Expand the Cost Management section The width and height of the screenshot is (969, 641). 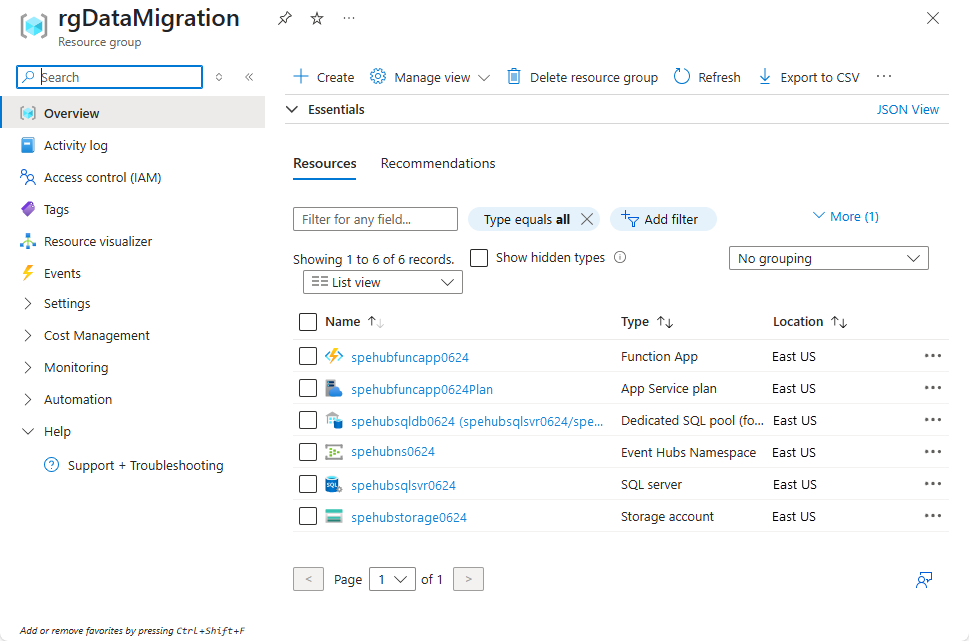coord(96,335)
